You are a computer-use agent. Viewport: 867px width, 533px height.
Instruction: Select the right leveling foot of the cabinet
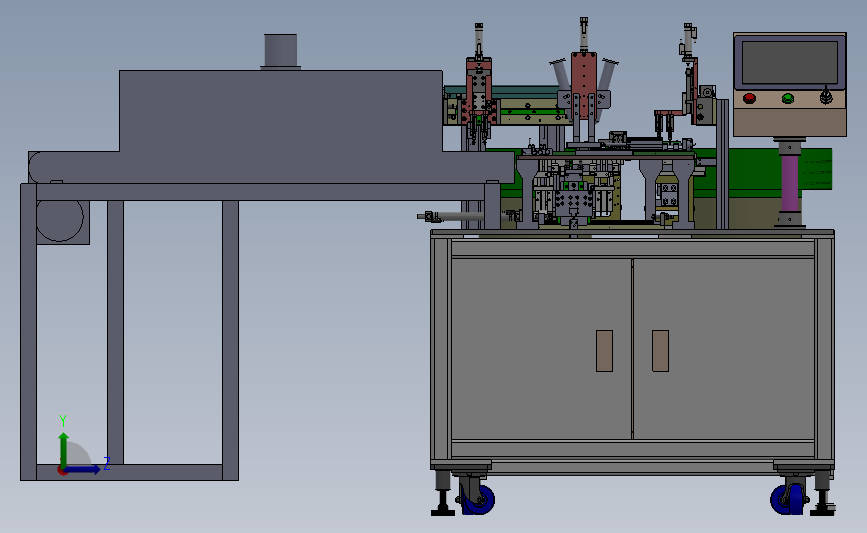click(824, 493)
